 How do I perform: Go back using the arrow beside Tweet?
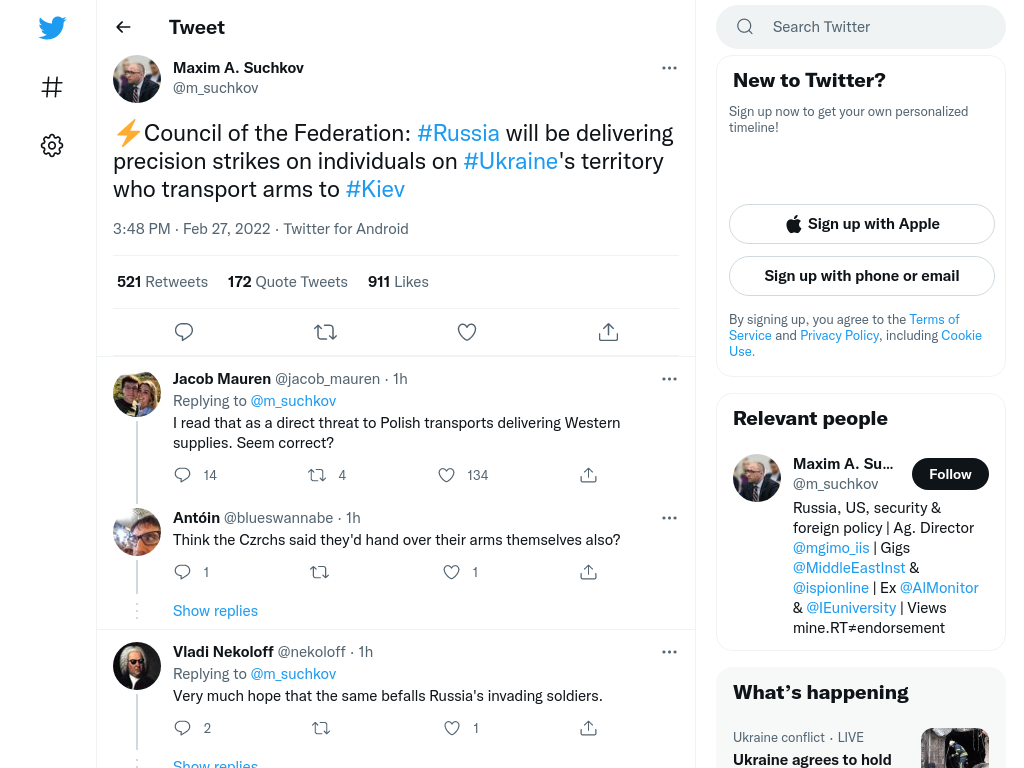coord(123,27)
